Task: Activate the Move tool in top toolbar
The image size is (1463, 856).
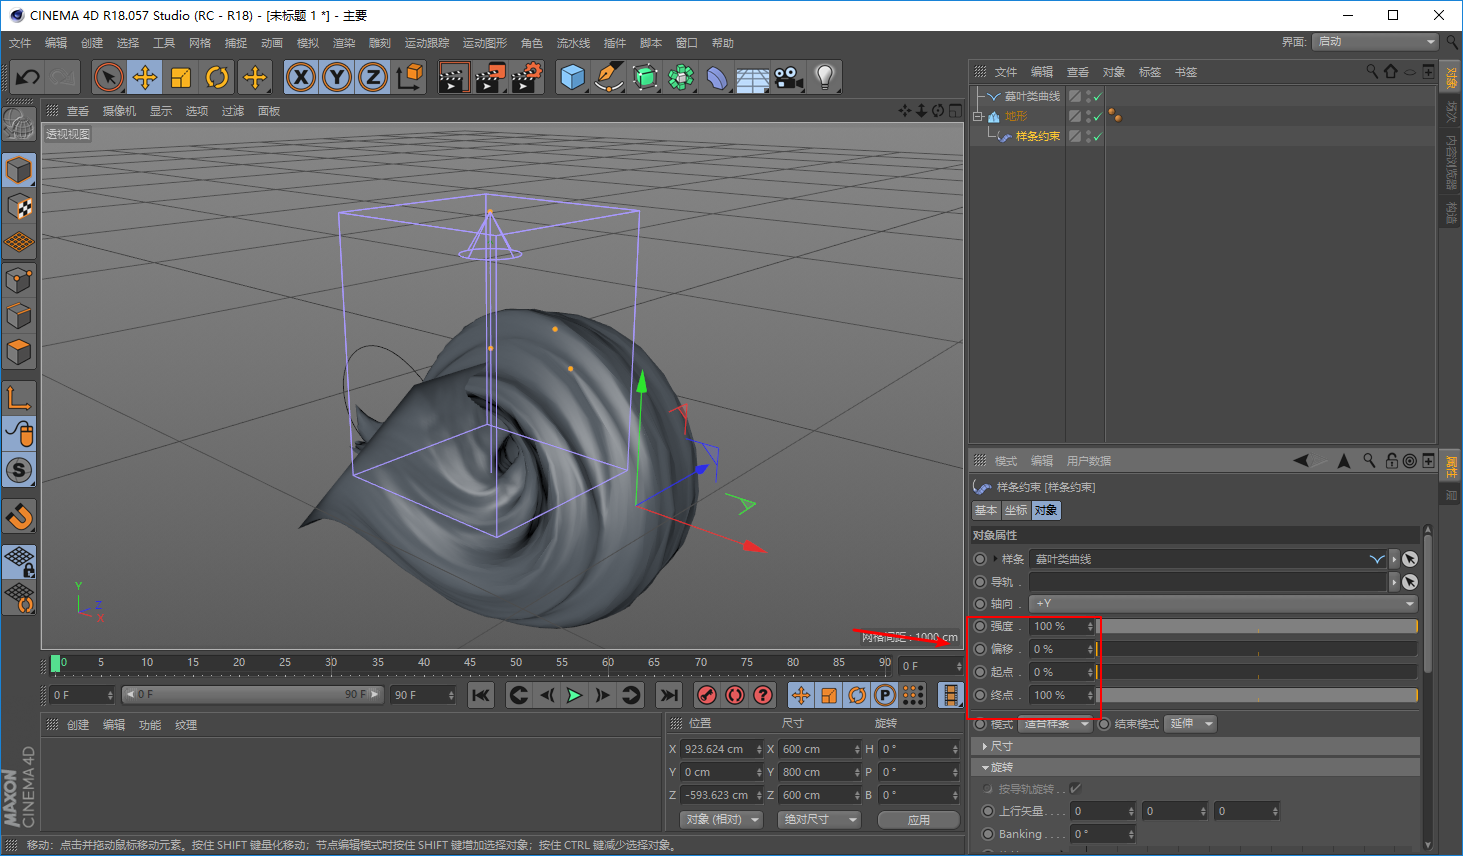Action: point(145,77)
